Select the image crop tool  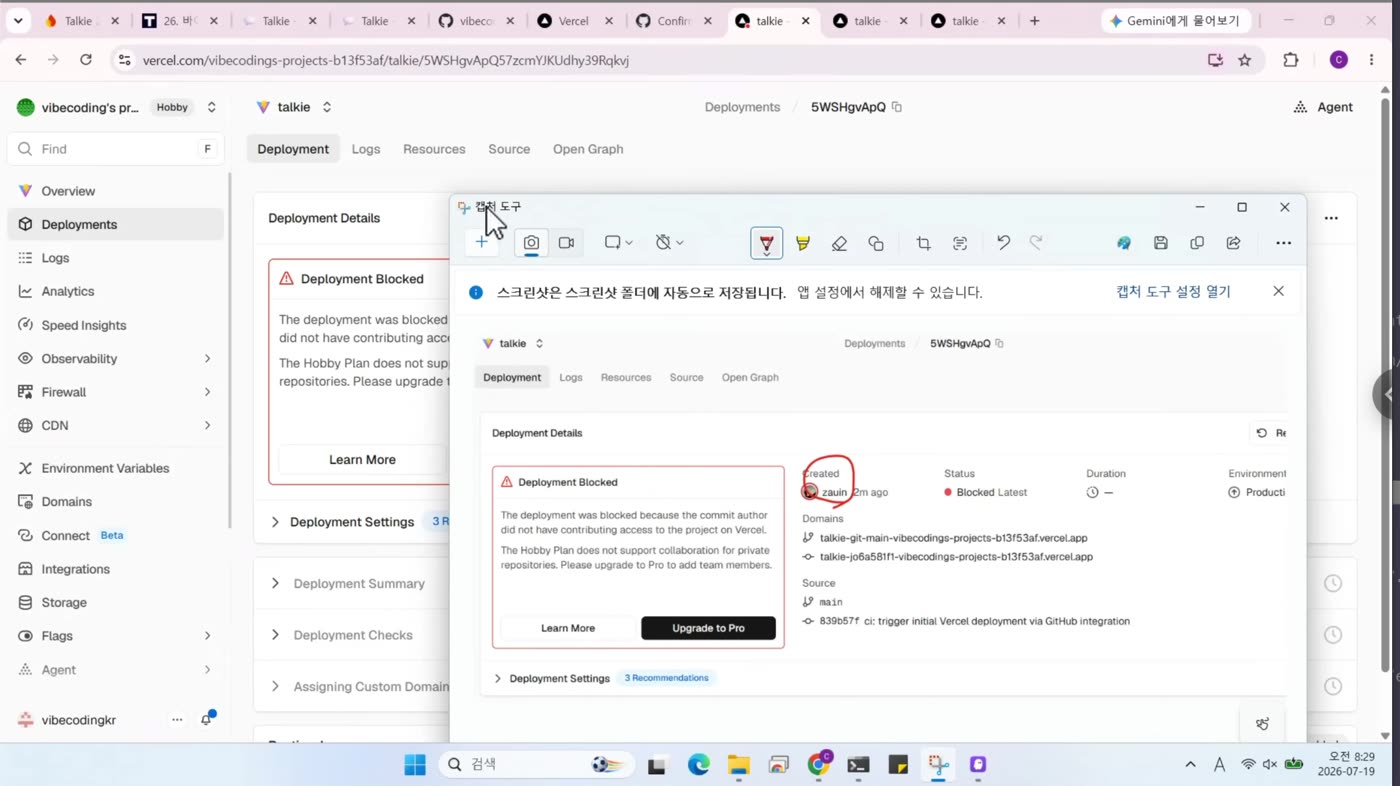click(x=923, y=243)
